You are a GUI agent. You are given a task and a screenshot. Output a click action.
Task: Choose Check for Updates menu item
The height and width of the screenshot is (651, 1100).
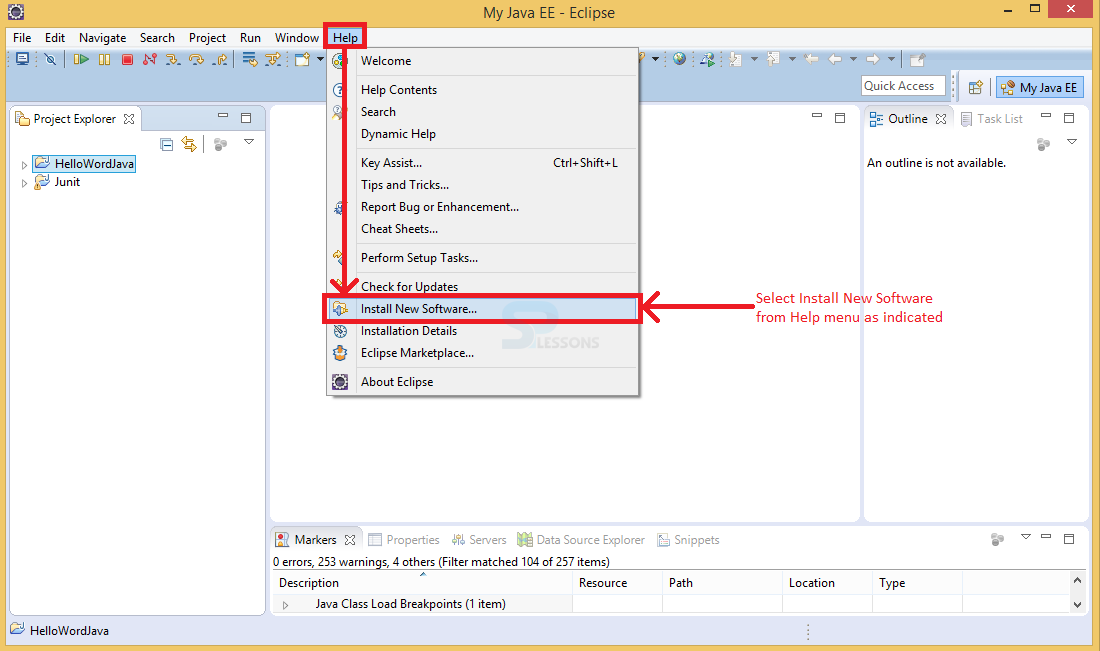coord(483,286)
